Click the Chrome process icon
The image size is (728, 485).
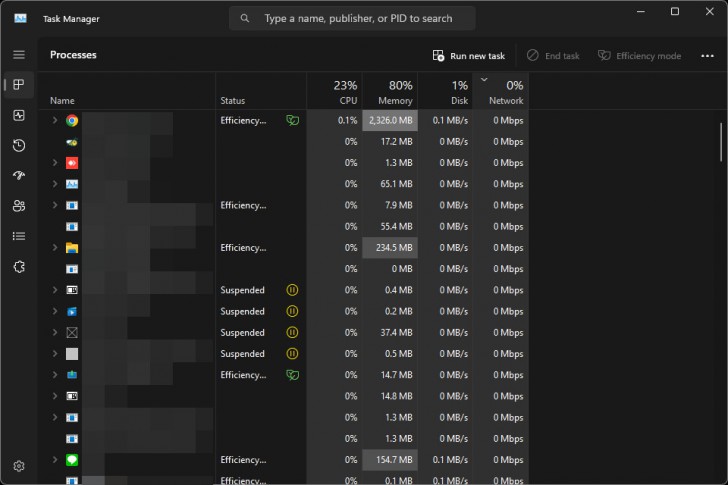[x=72, y=121]
